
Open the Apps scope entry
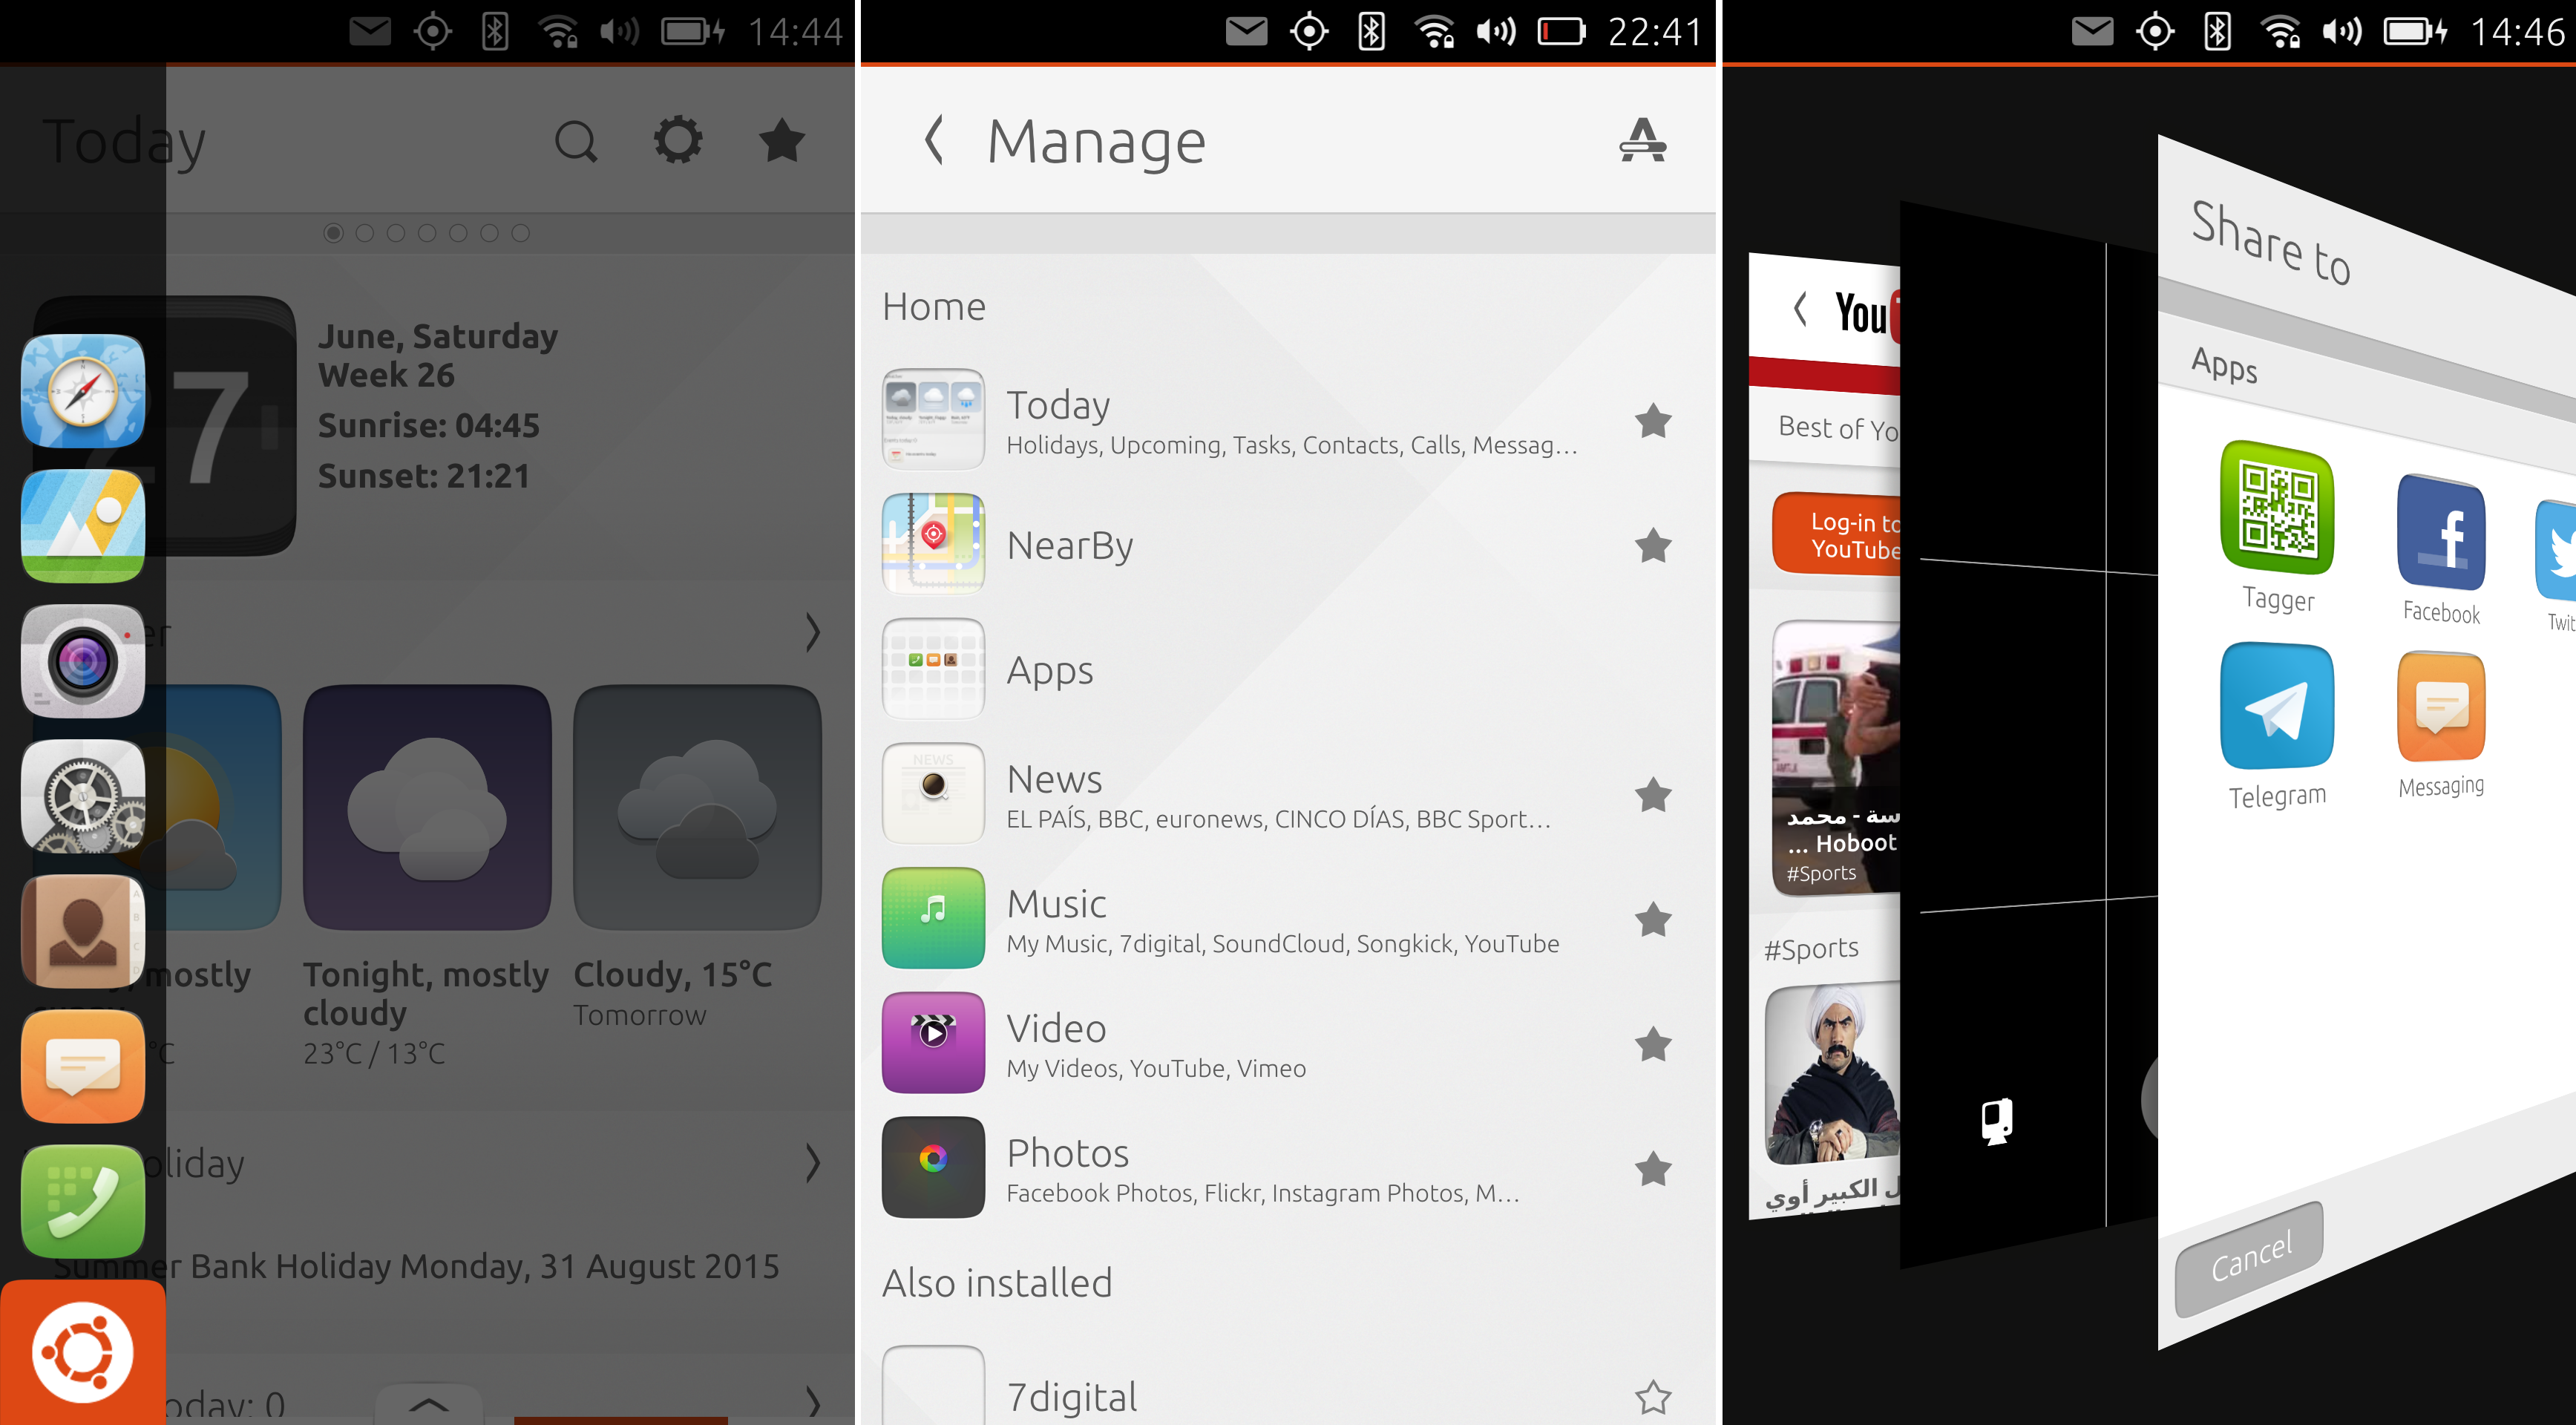(1288, 669)
